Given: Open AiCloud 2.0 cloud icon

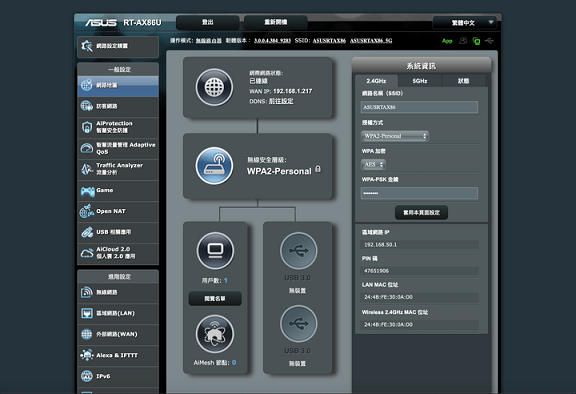Looking at the screenshot, I should point(87,253).
